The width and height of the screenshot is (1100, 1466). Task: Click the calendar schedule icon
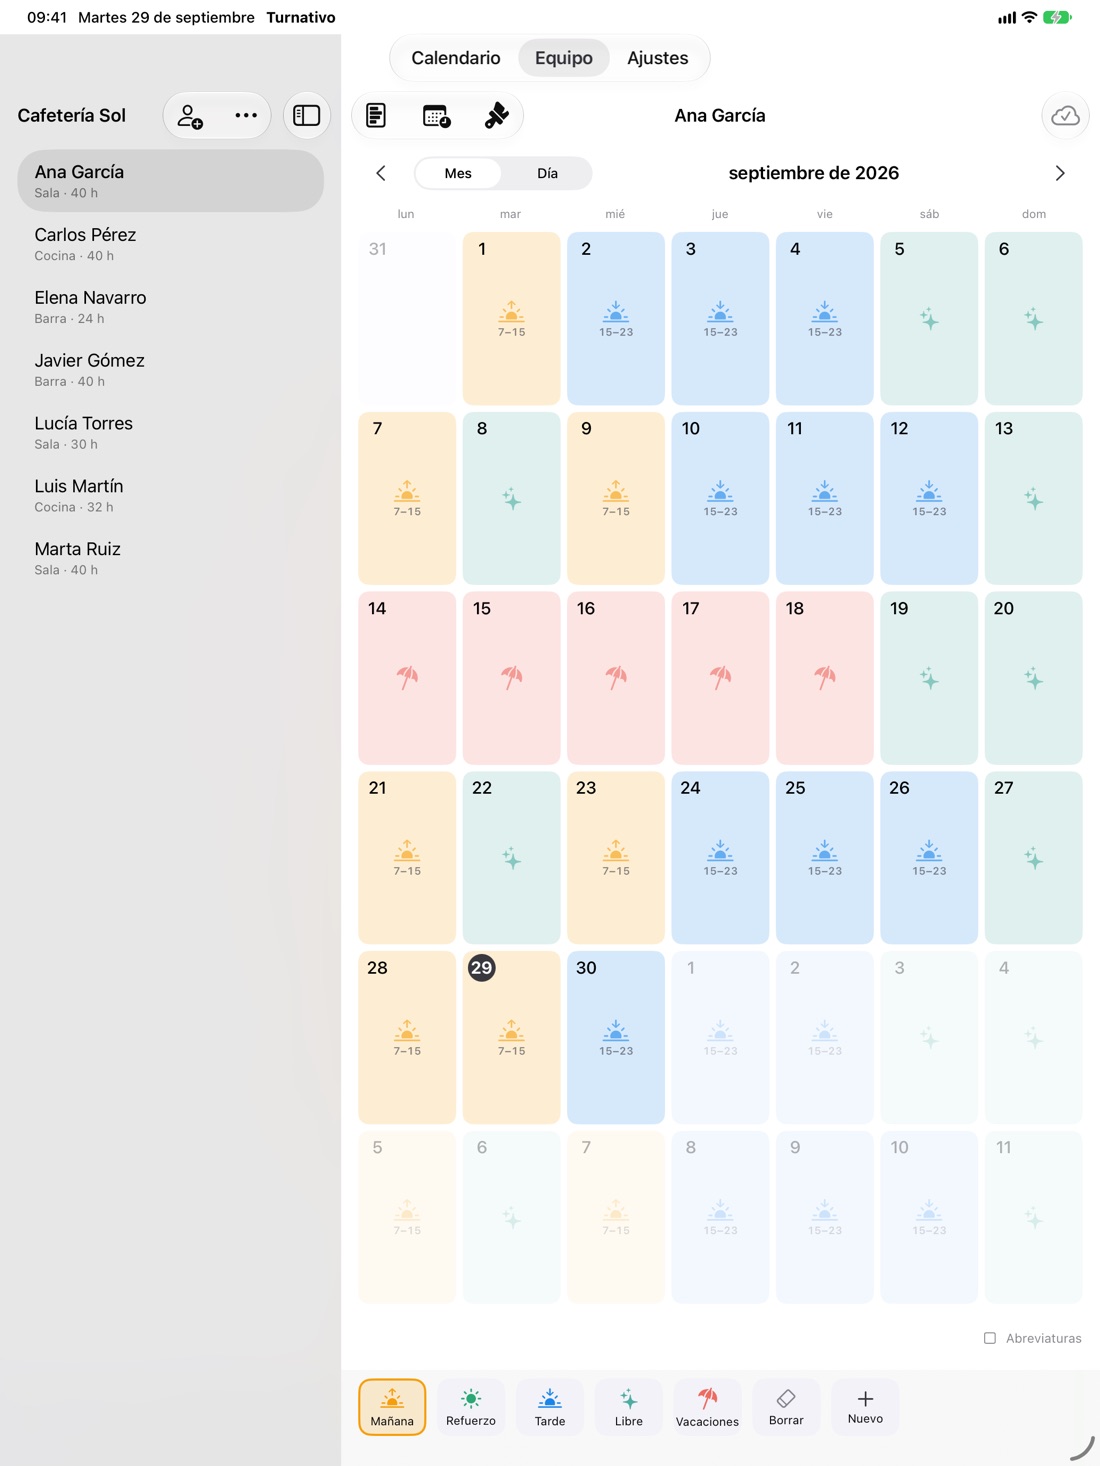tap(437, 116)
